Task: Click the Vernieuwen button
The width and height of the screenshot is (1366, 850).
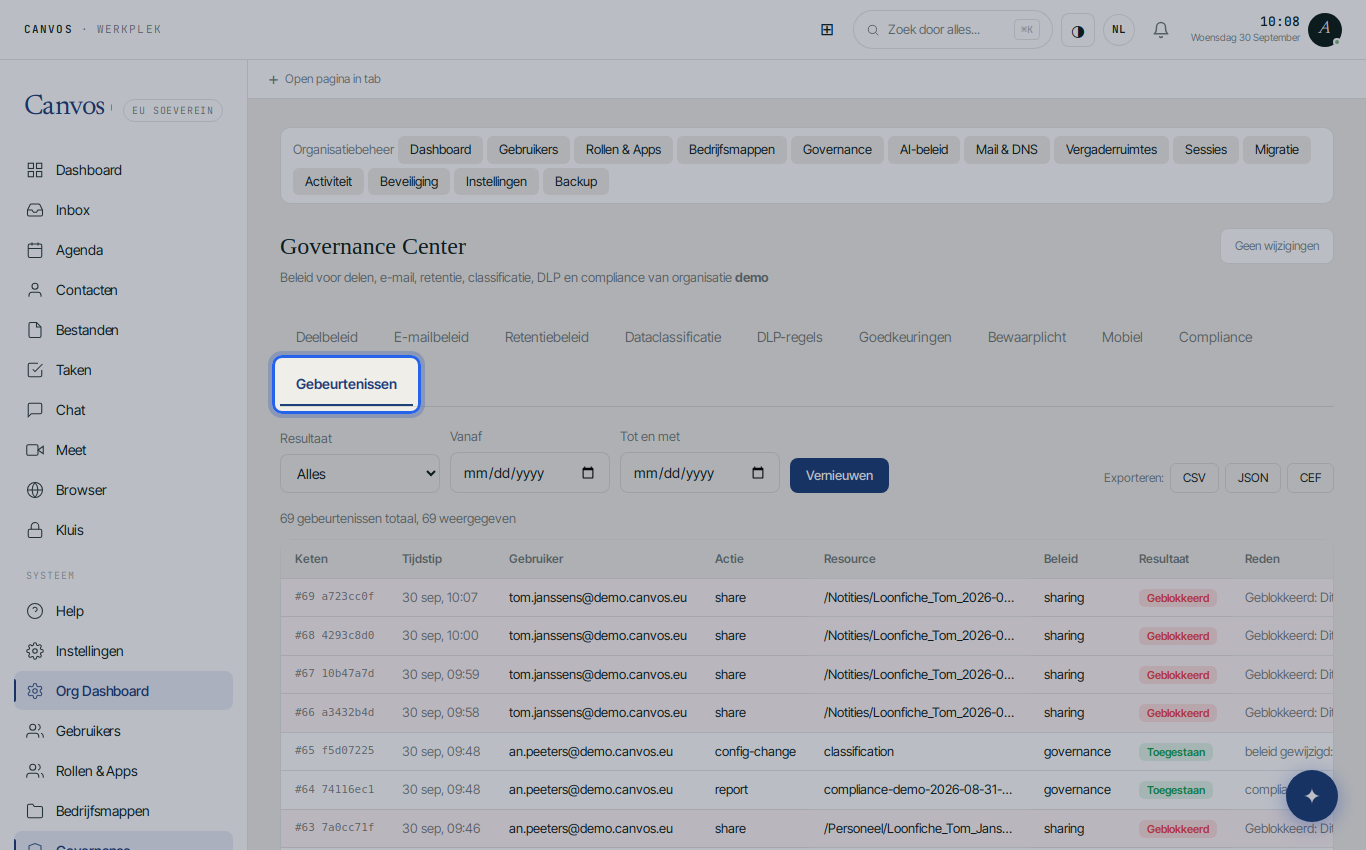Action: pyautogui.click(x=839, y=475)
